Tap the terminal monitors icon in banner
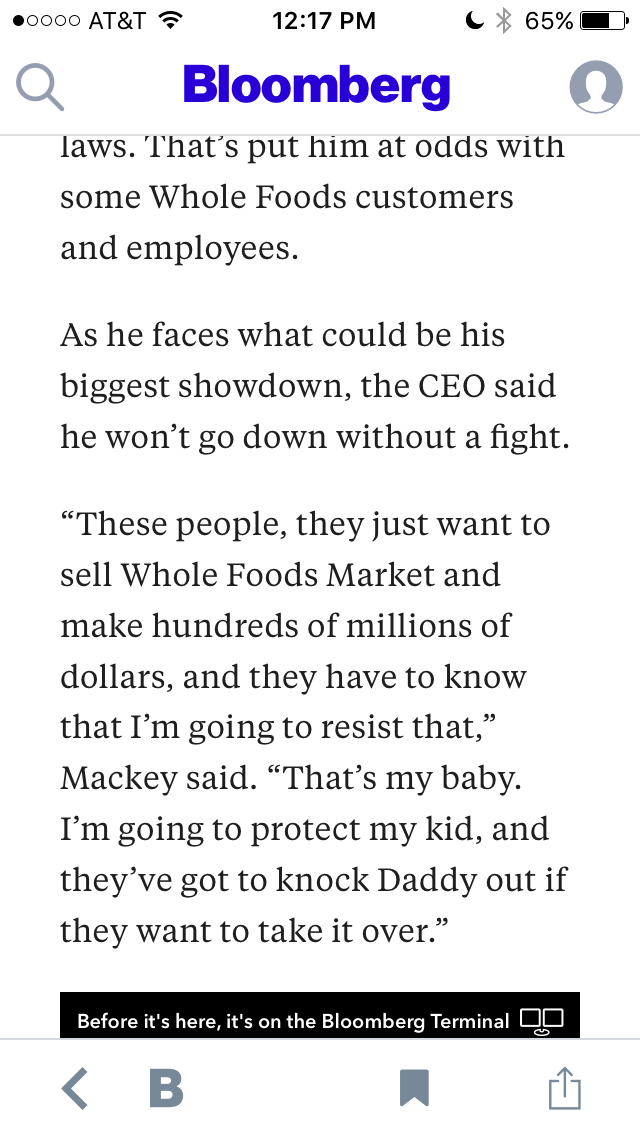 pos(542,1021)
